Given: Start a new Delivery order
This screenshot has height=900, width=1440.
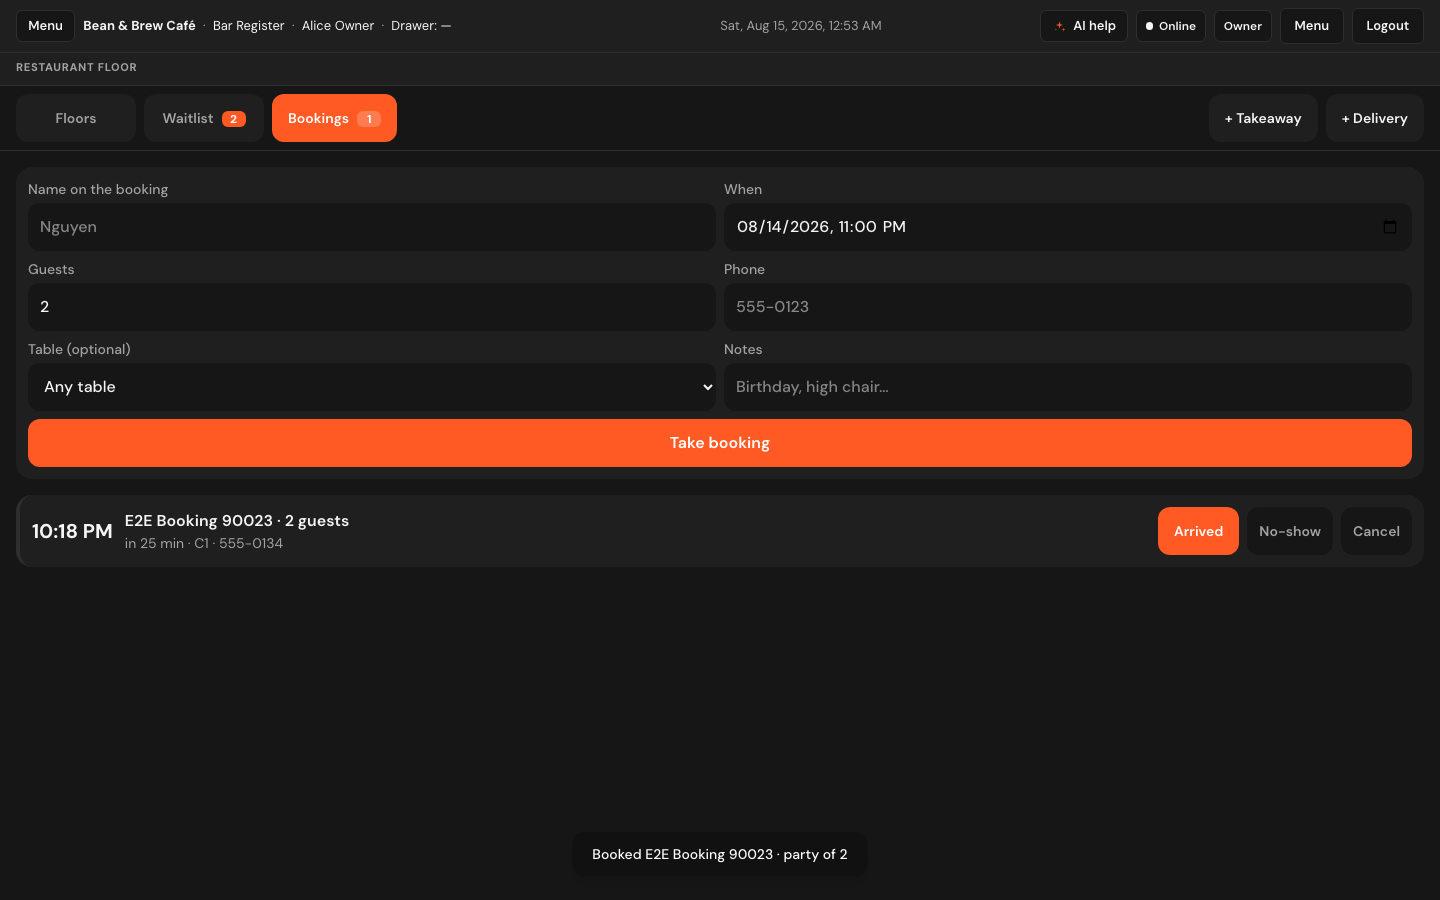Looking at the screenshot, I should pos(1375,118).
